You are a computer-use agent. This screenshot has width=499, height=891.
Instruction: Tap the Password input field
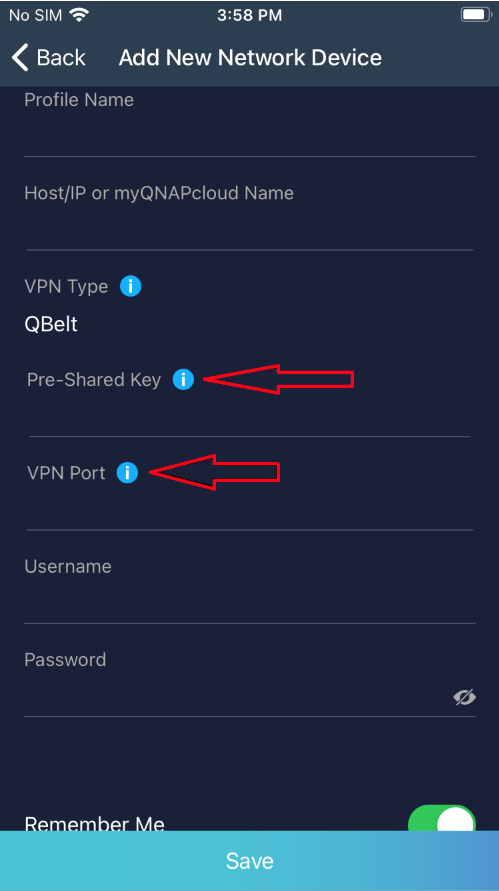(236, 696)
